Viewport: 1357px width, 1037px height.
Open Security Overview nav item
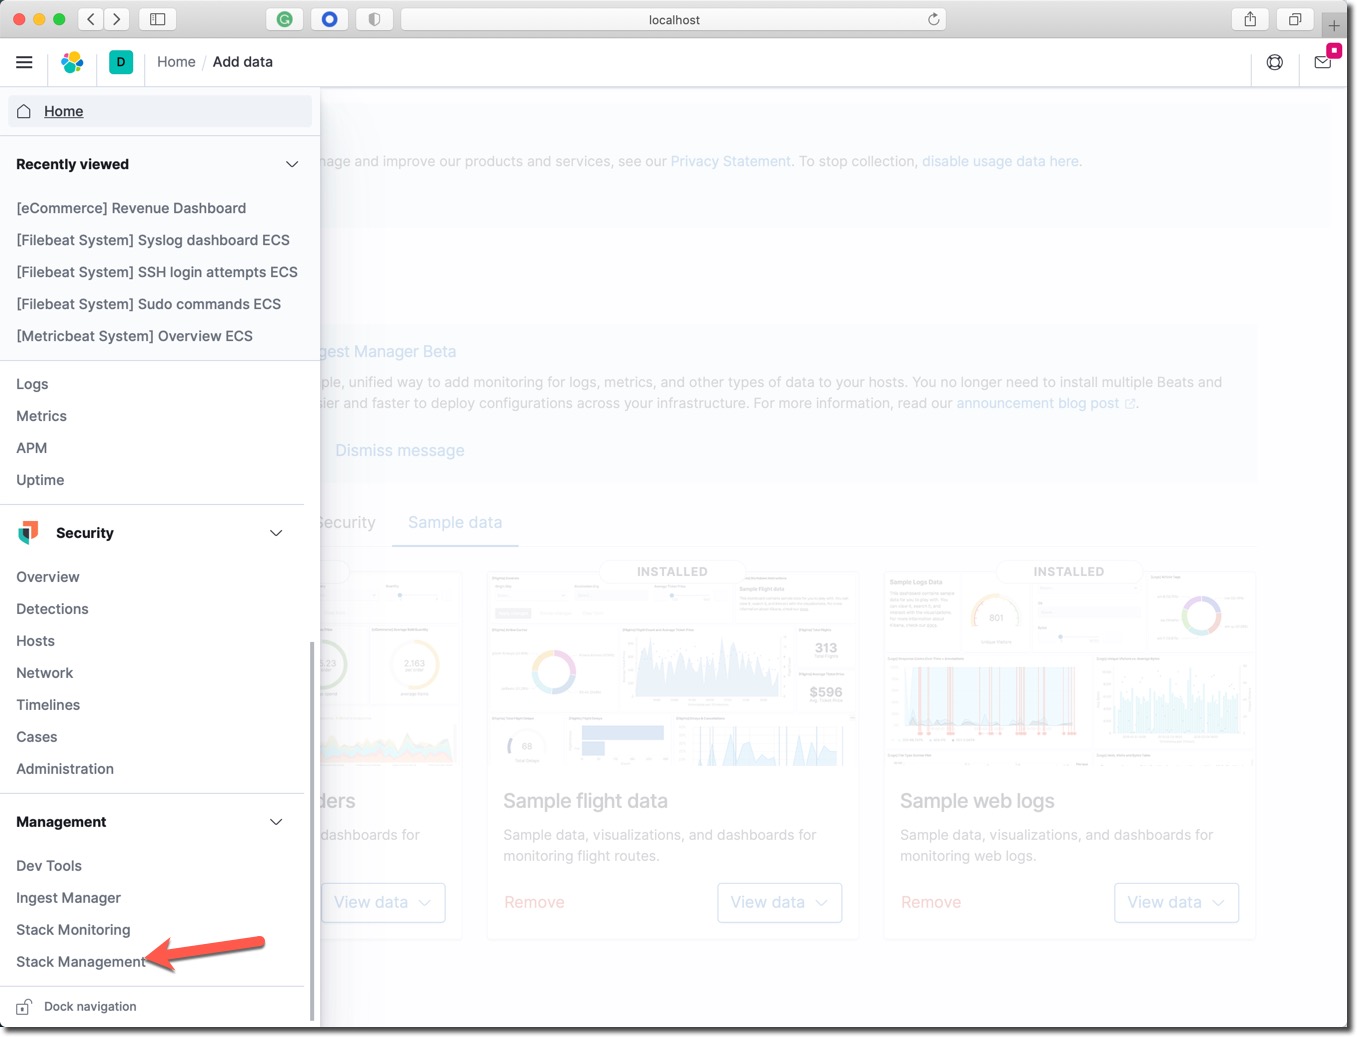point(48,577)
